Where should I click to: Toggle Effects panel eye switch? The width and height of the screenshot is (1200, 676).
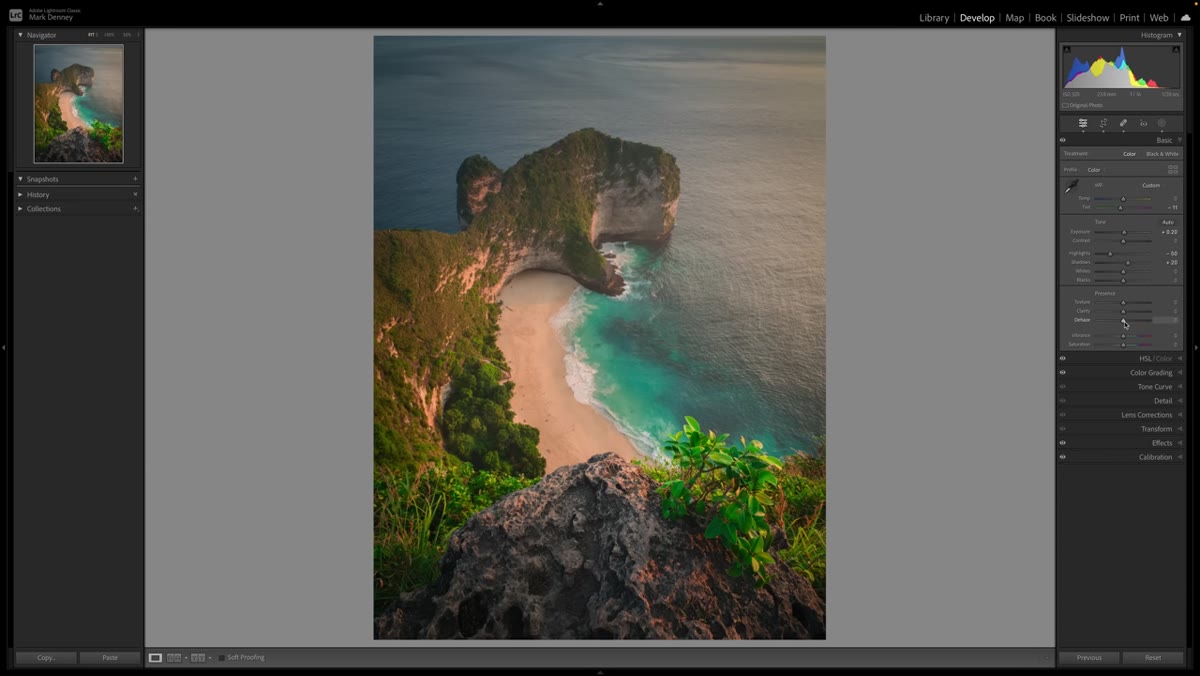(x=1063, y=443)
